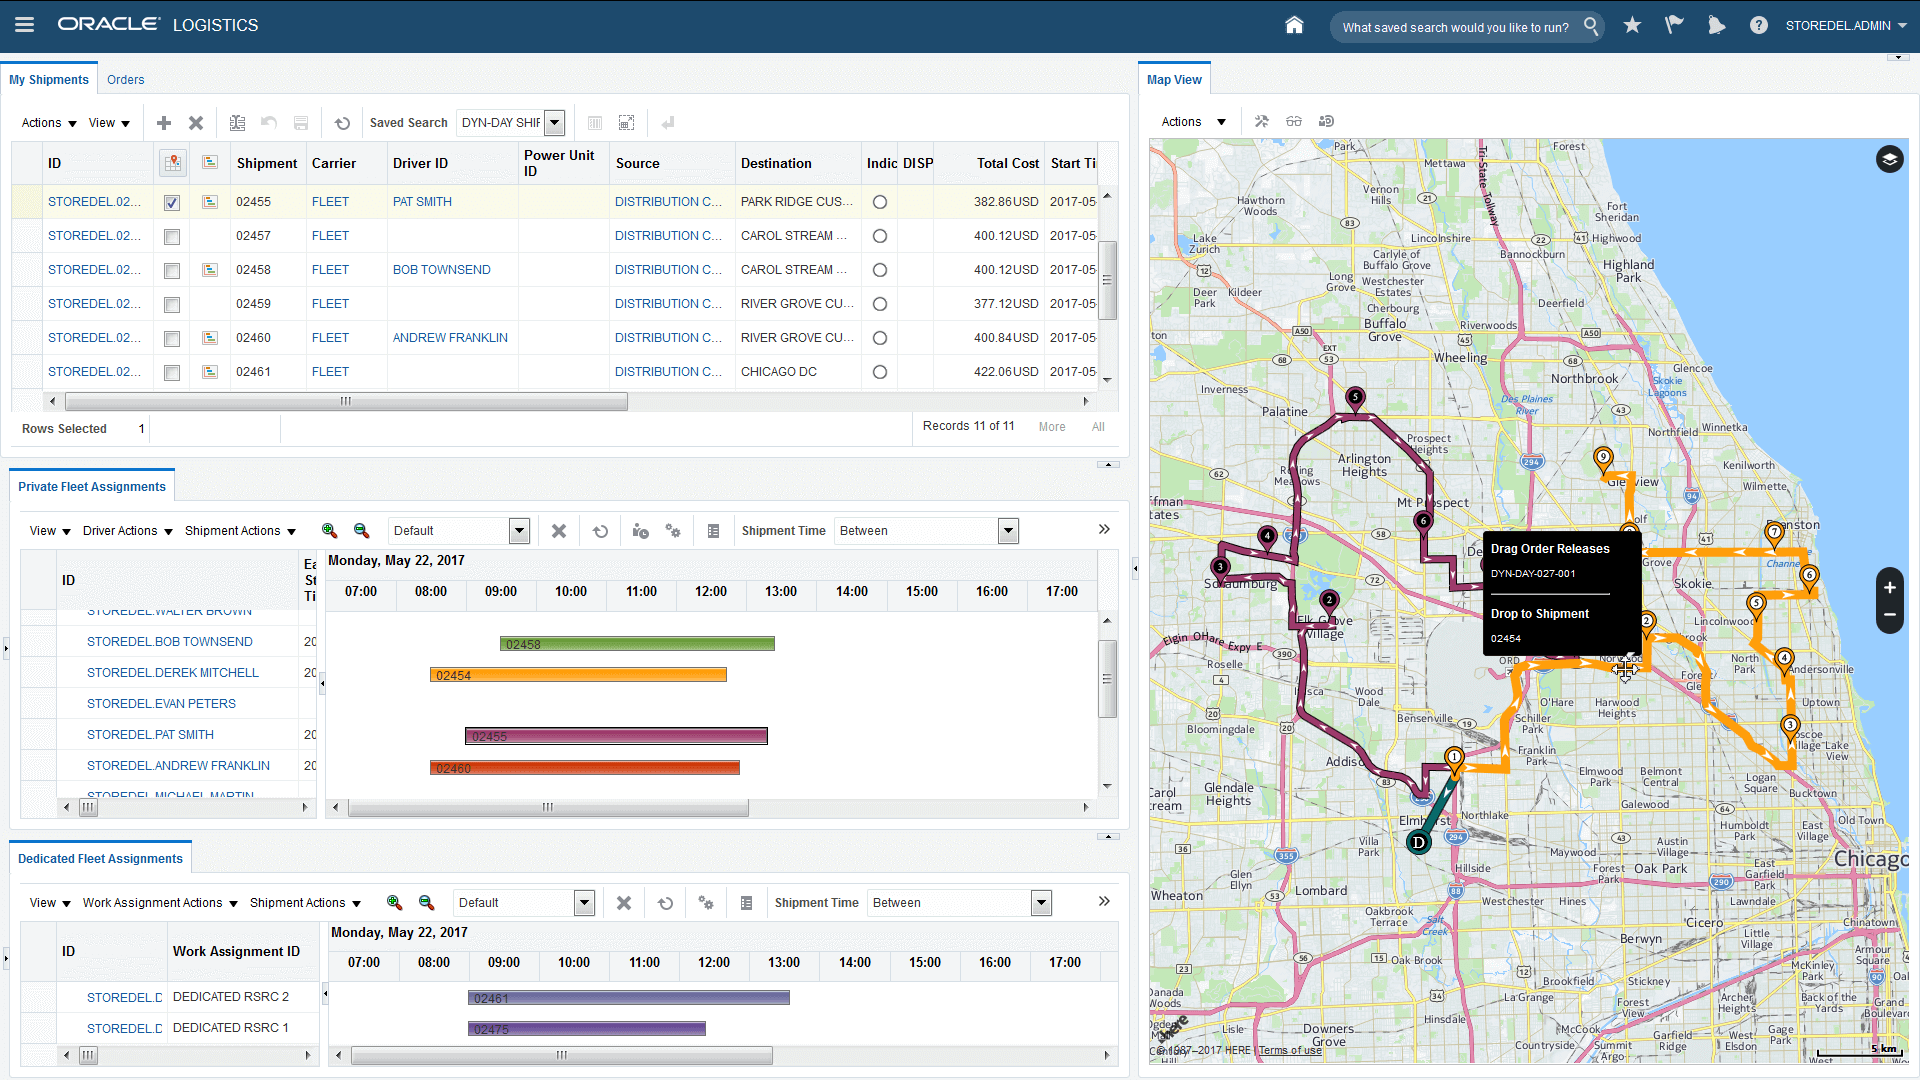Open the Shipment Time Between dropdown in Private Fleet
The width and height of the screenshot is (1920, 1080).
coord(1008,531)
